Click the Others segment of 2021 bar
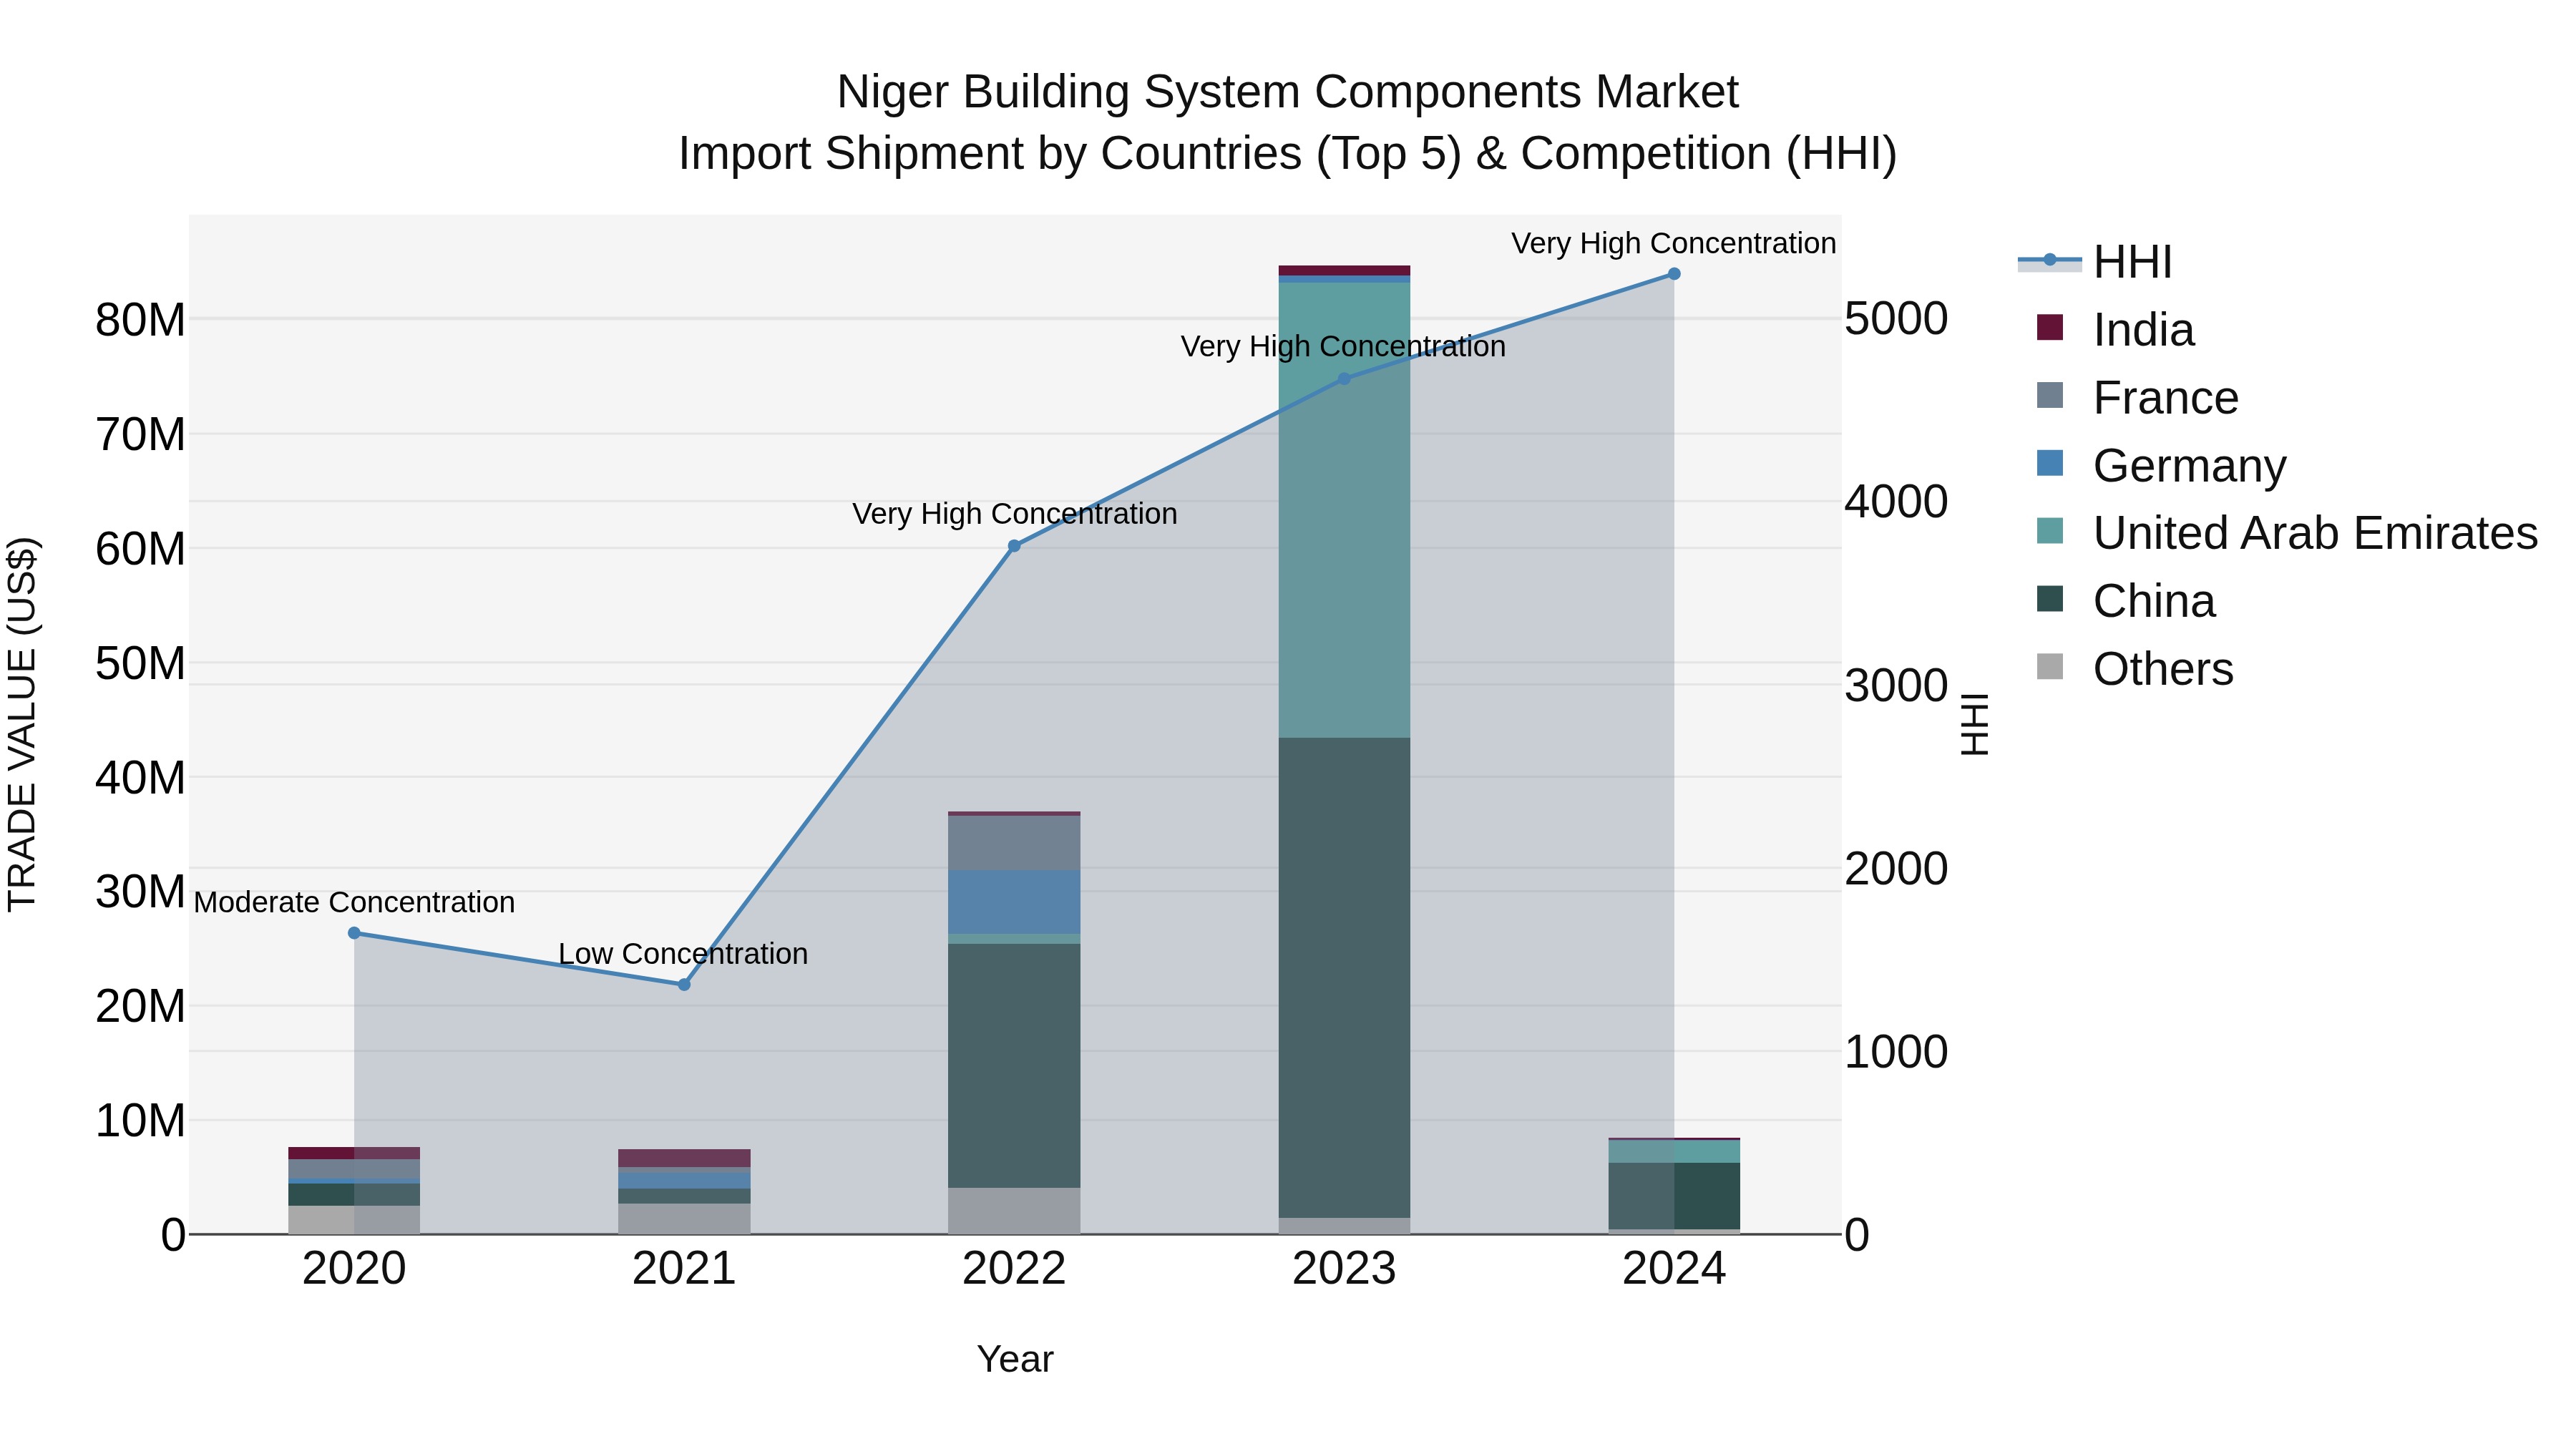The height and width of the screenshot is (1449, 2576). [x=684, y=1219]
